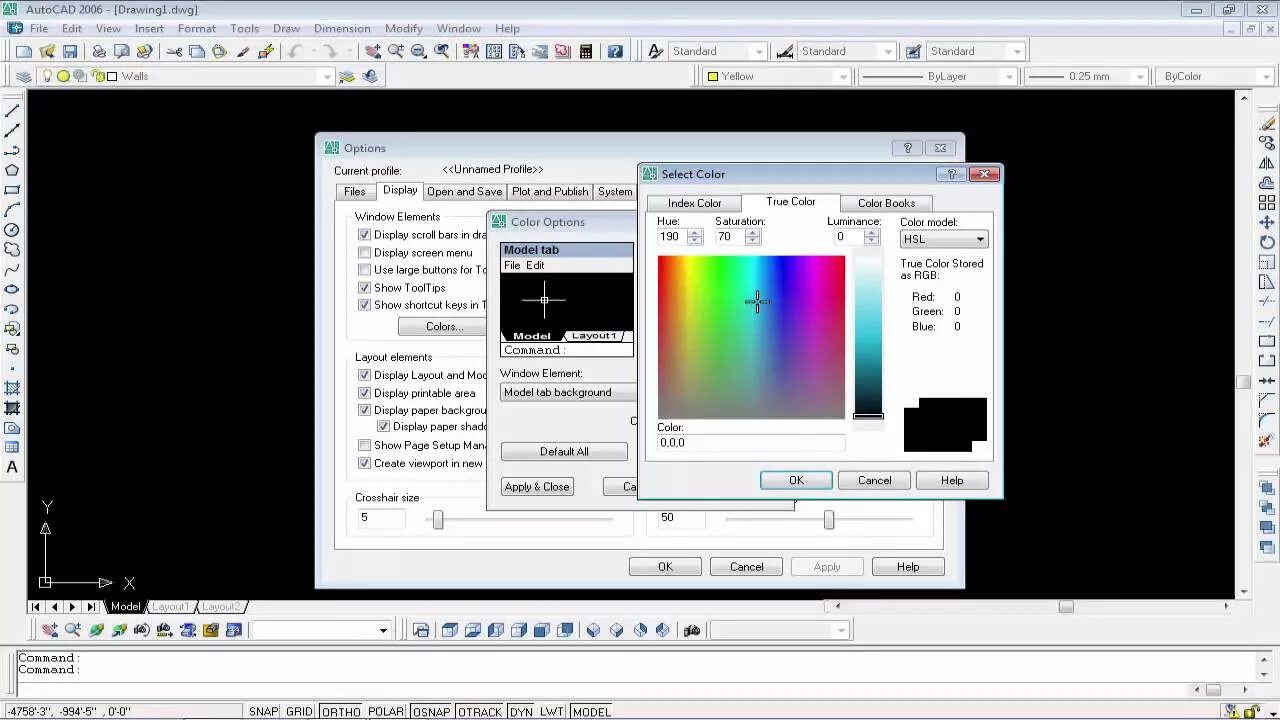Click the Cut scissors icon

coord(174,51)
